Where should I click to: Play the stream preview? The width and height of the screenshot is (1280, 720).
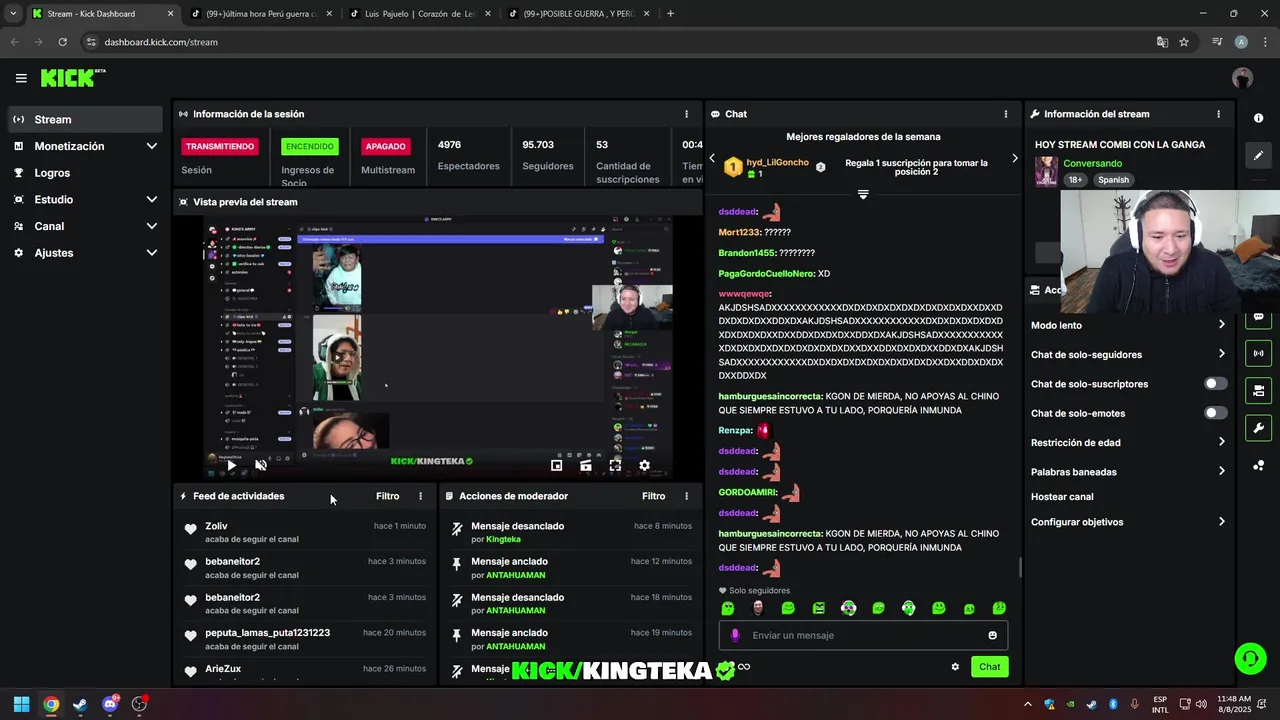pyautogui.click(x=231, y=465)
